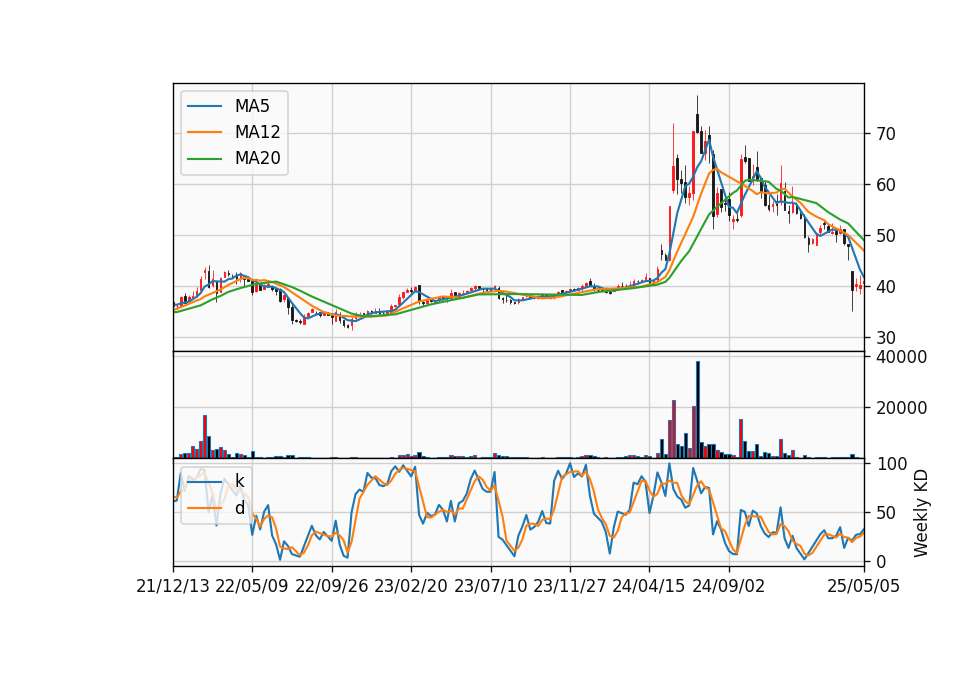Click the price axis value 30

pyautogui.click(x=885, y=337)
